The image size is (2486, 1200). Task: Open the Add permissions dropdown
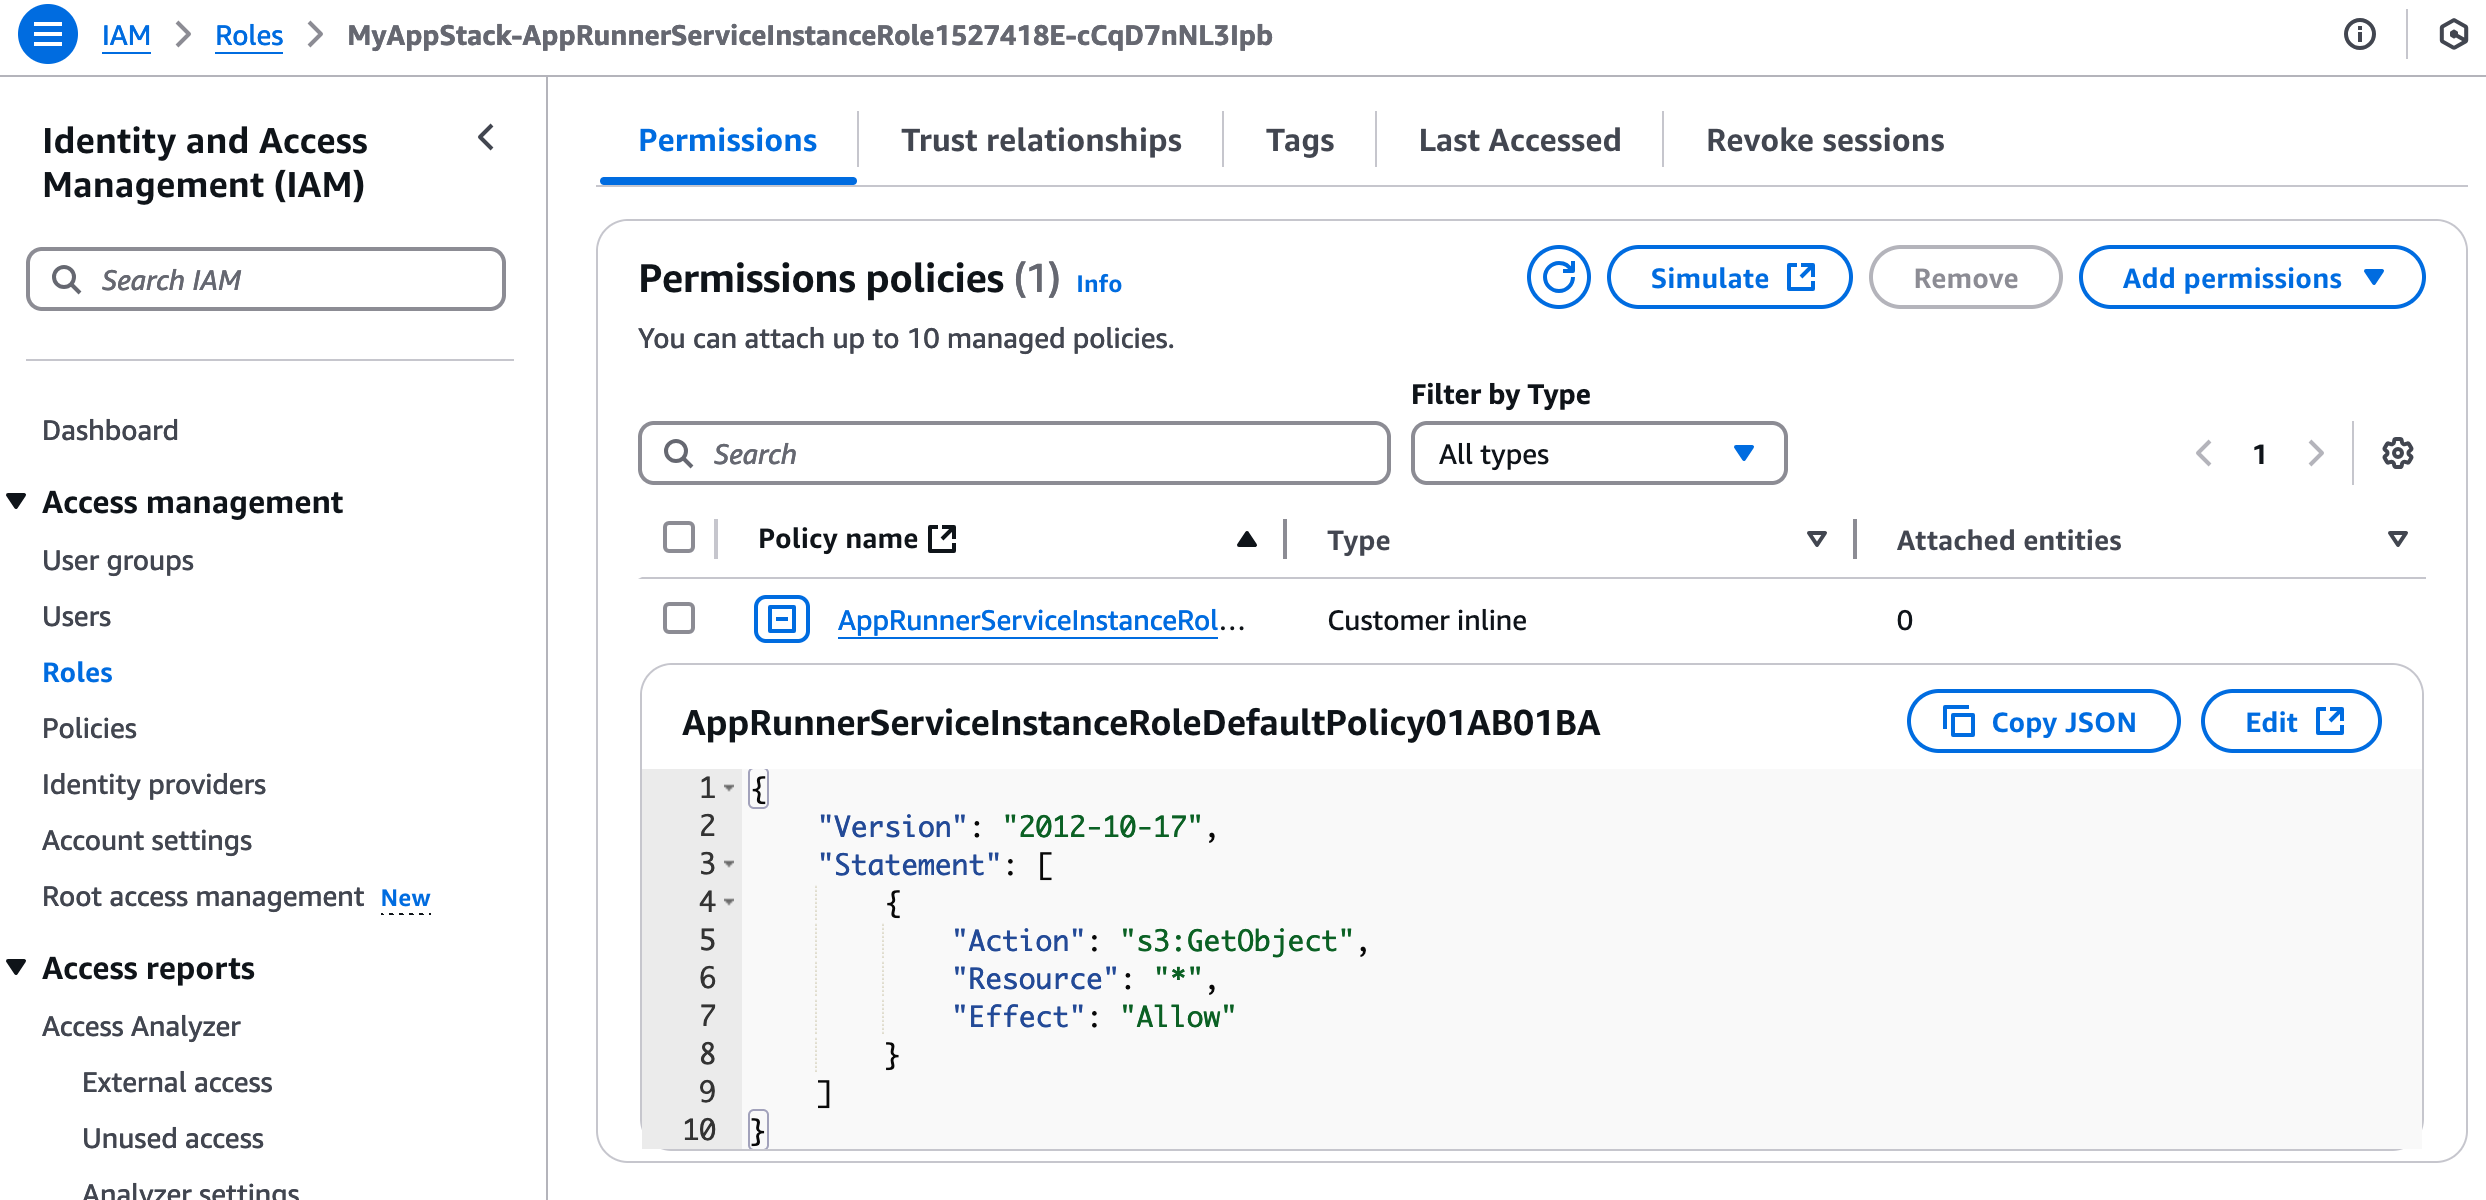click(x=2251, y=277)
